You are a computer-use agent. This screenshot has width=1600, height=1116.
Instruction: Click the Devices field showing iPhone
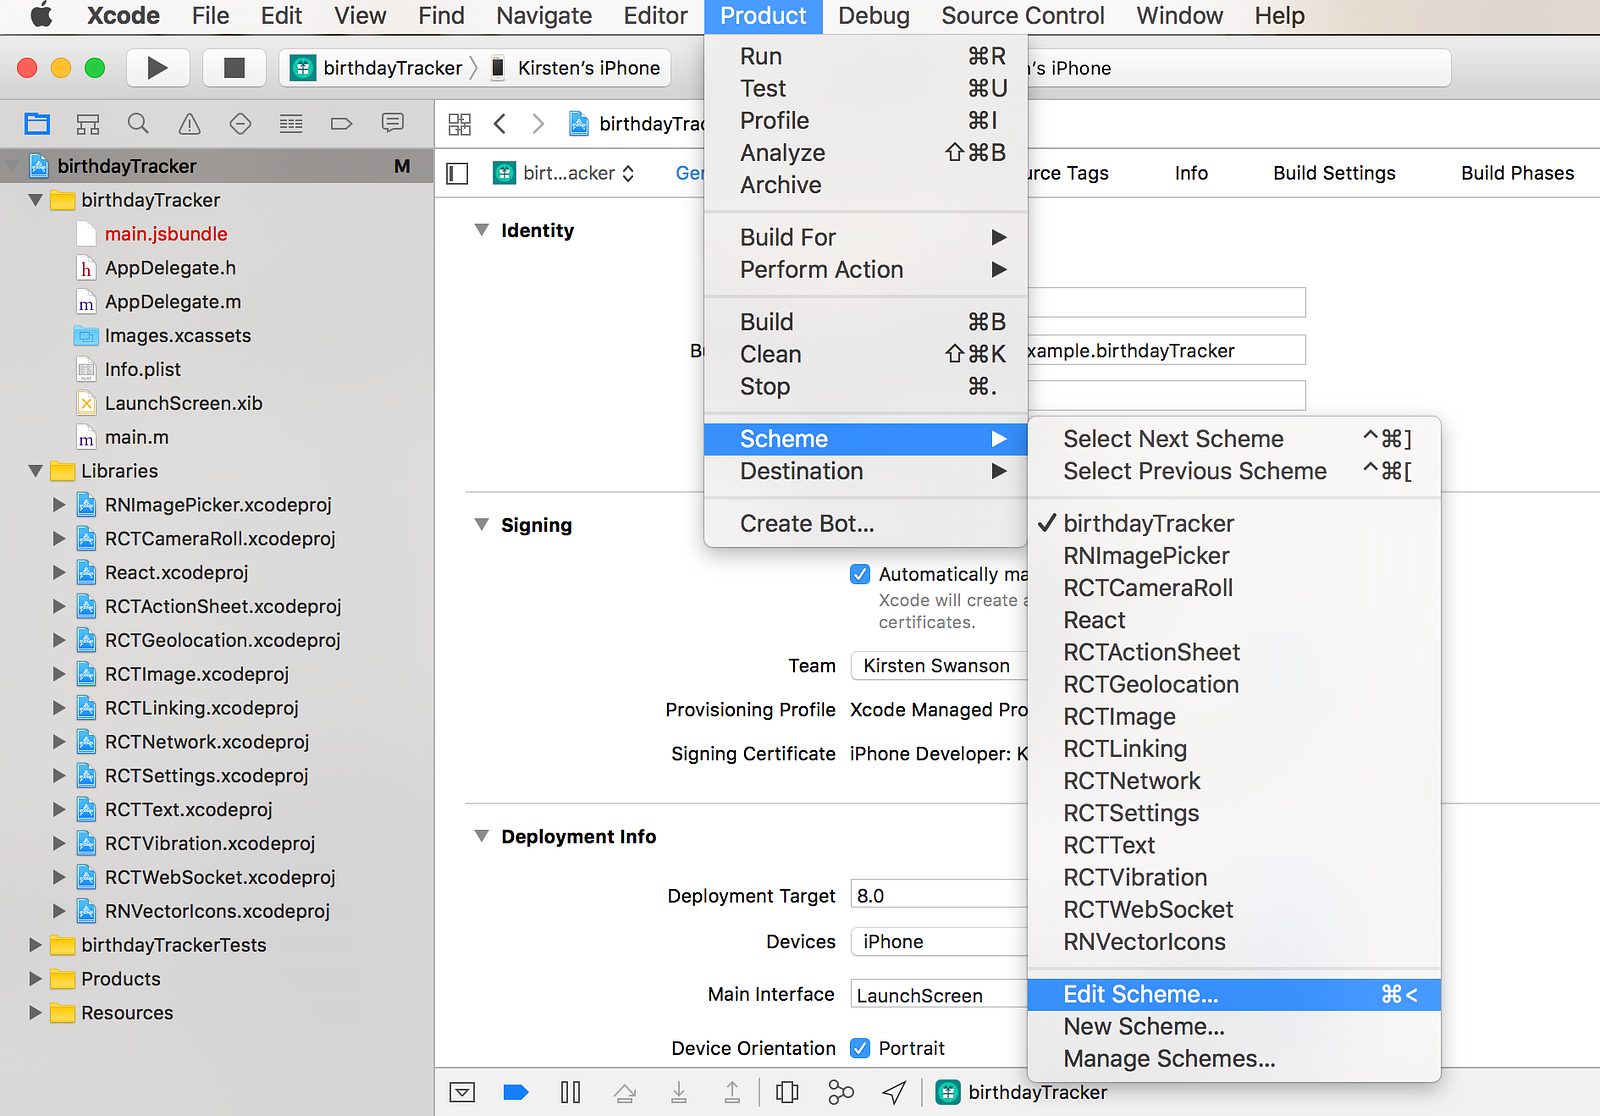(939, 942)
